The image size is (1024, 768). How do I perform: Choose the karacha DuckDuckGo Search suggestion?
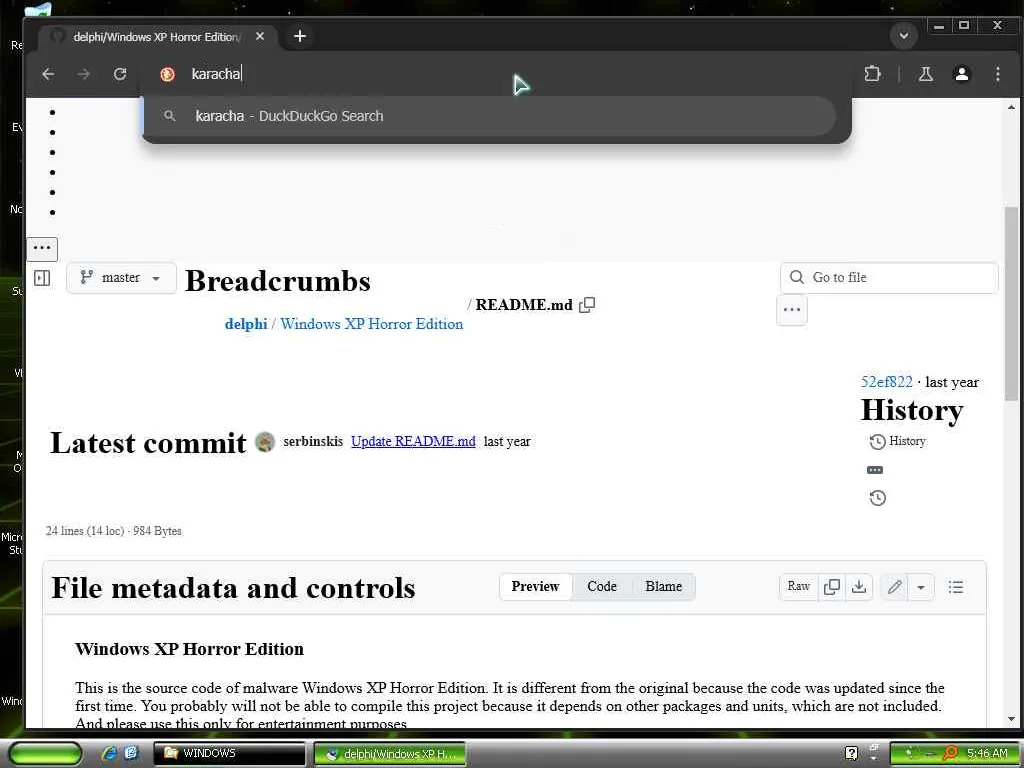(x=490, y=116)
